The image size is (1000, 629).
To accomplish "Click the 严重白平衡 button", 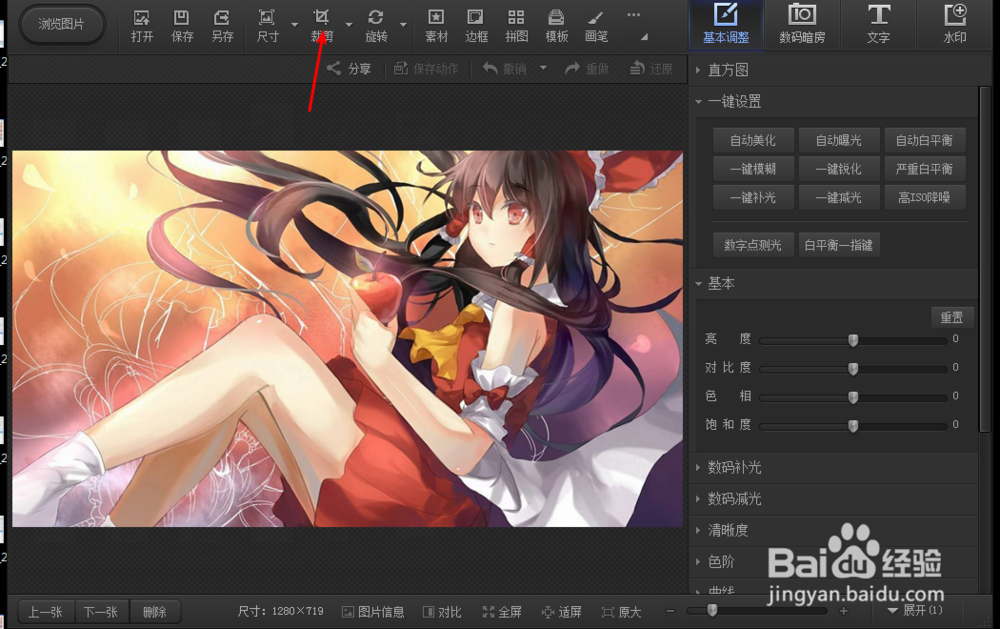I will [x=924, y=169].
